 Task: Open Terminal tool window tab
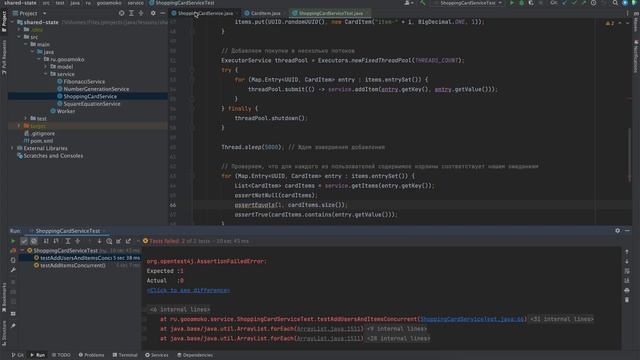pos(125,355)
